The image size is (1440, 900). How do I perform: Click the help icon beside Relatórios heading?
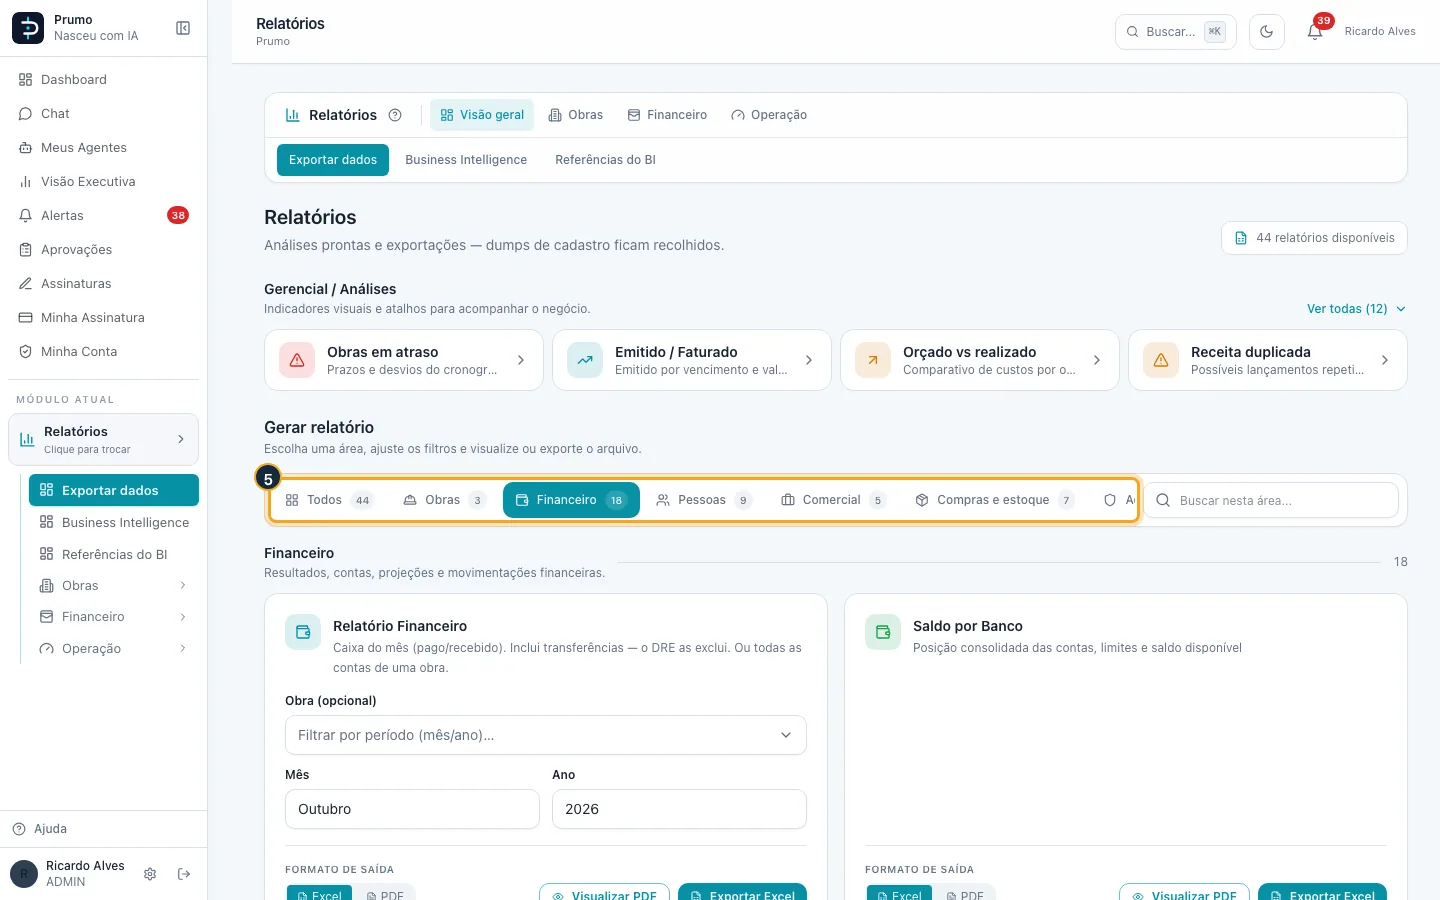(395, 115)
